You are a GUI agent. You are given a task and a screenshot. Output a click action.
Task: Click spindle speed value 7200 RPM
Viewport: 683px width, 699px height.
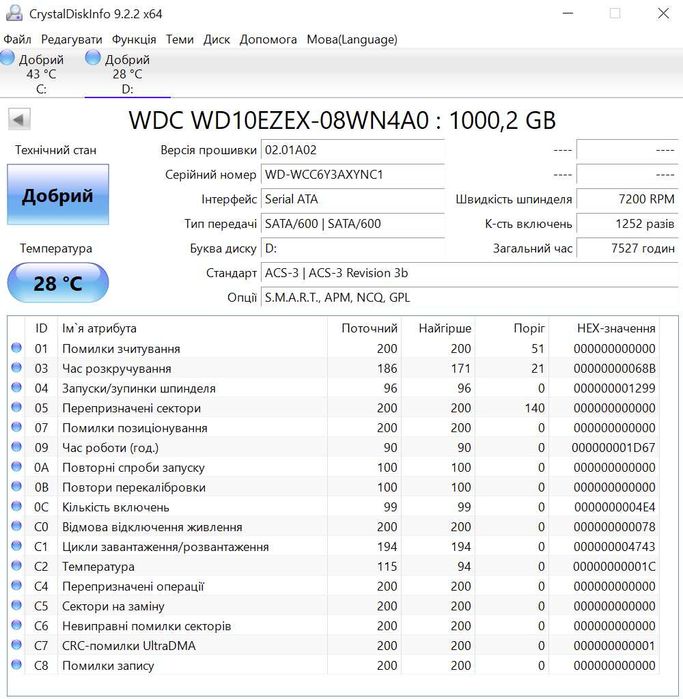point(627,199)
